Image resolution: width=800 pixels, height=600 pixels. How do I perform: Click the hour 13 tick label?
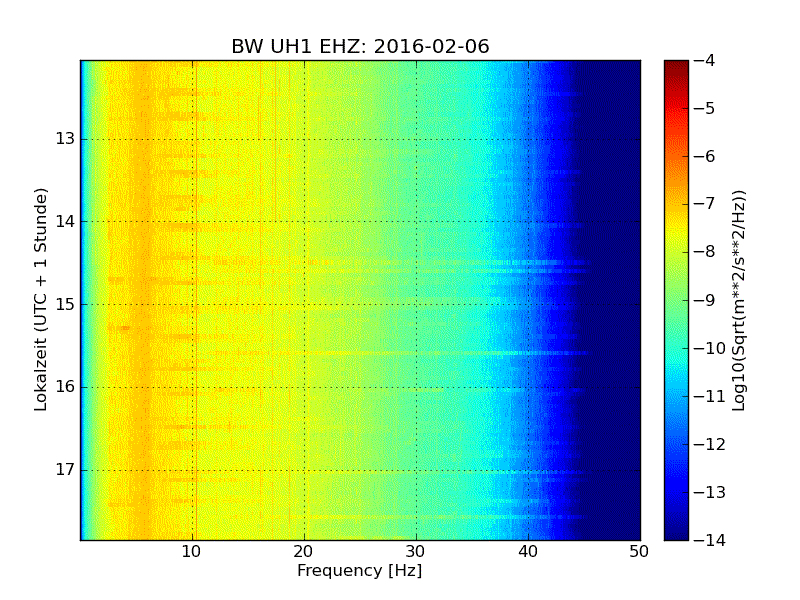65,139
